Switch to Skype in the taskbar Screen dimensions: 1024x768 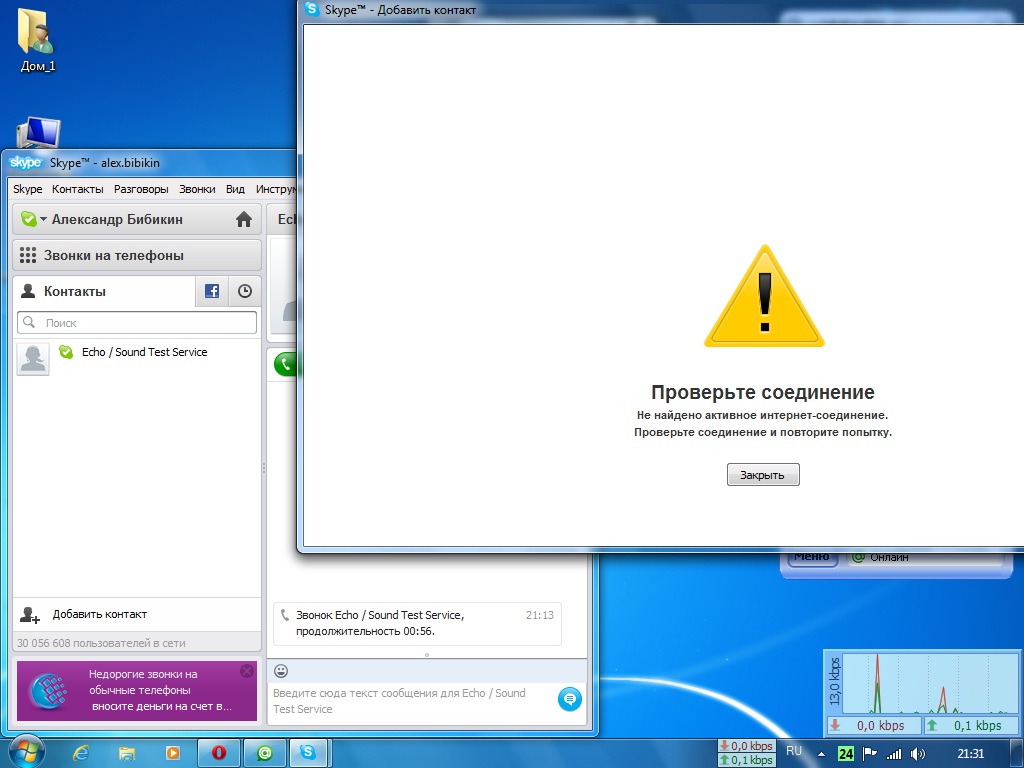307,753
